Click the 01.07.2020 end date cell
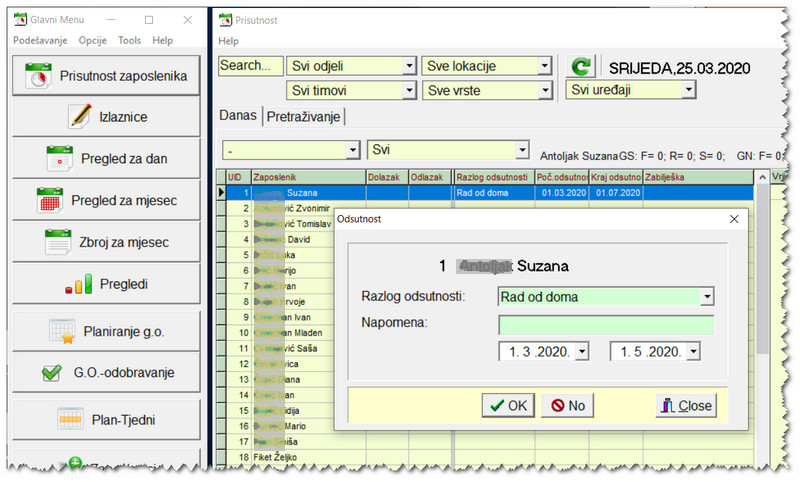The image size is (800, 482). pyautogui.click(x=616, y=193)
